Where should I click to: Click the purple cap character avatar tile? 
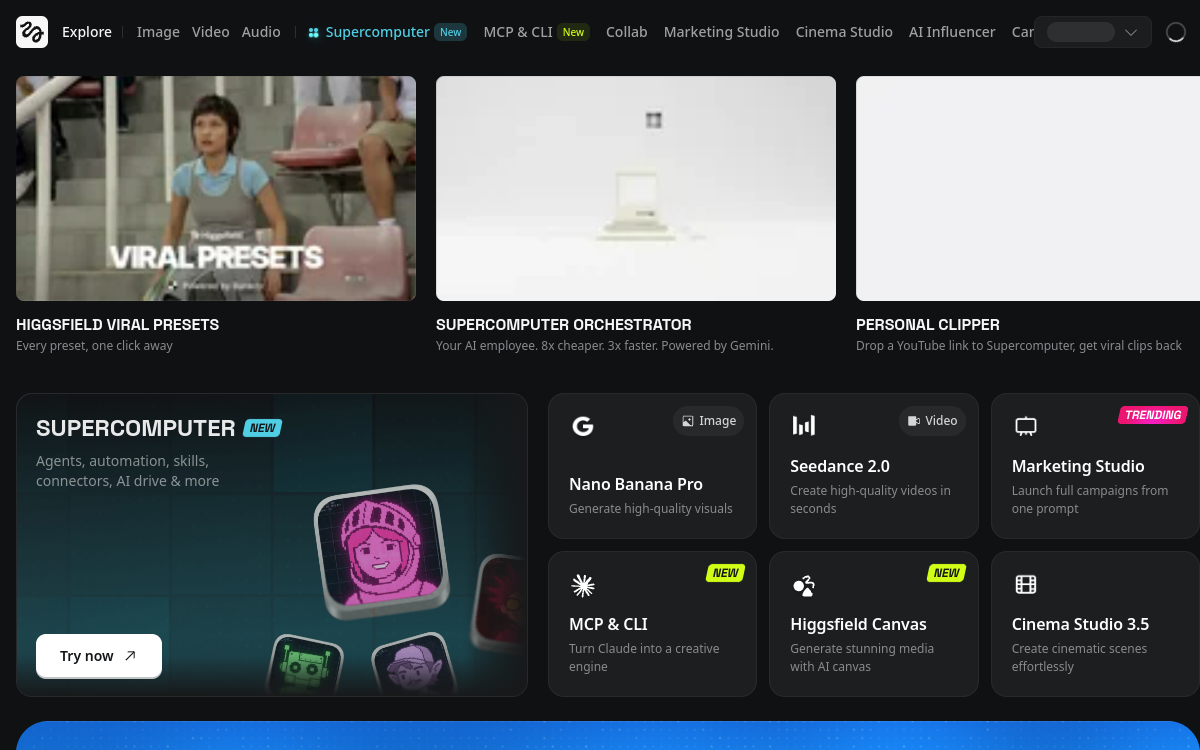[414, 664]
